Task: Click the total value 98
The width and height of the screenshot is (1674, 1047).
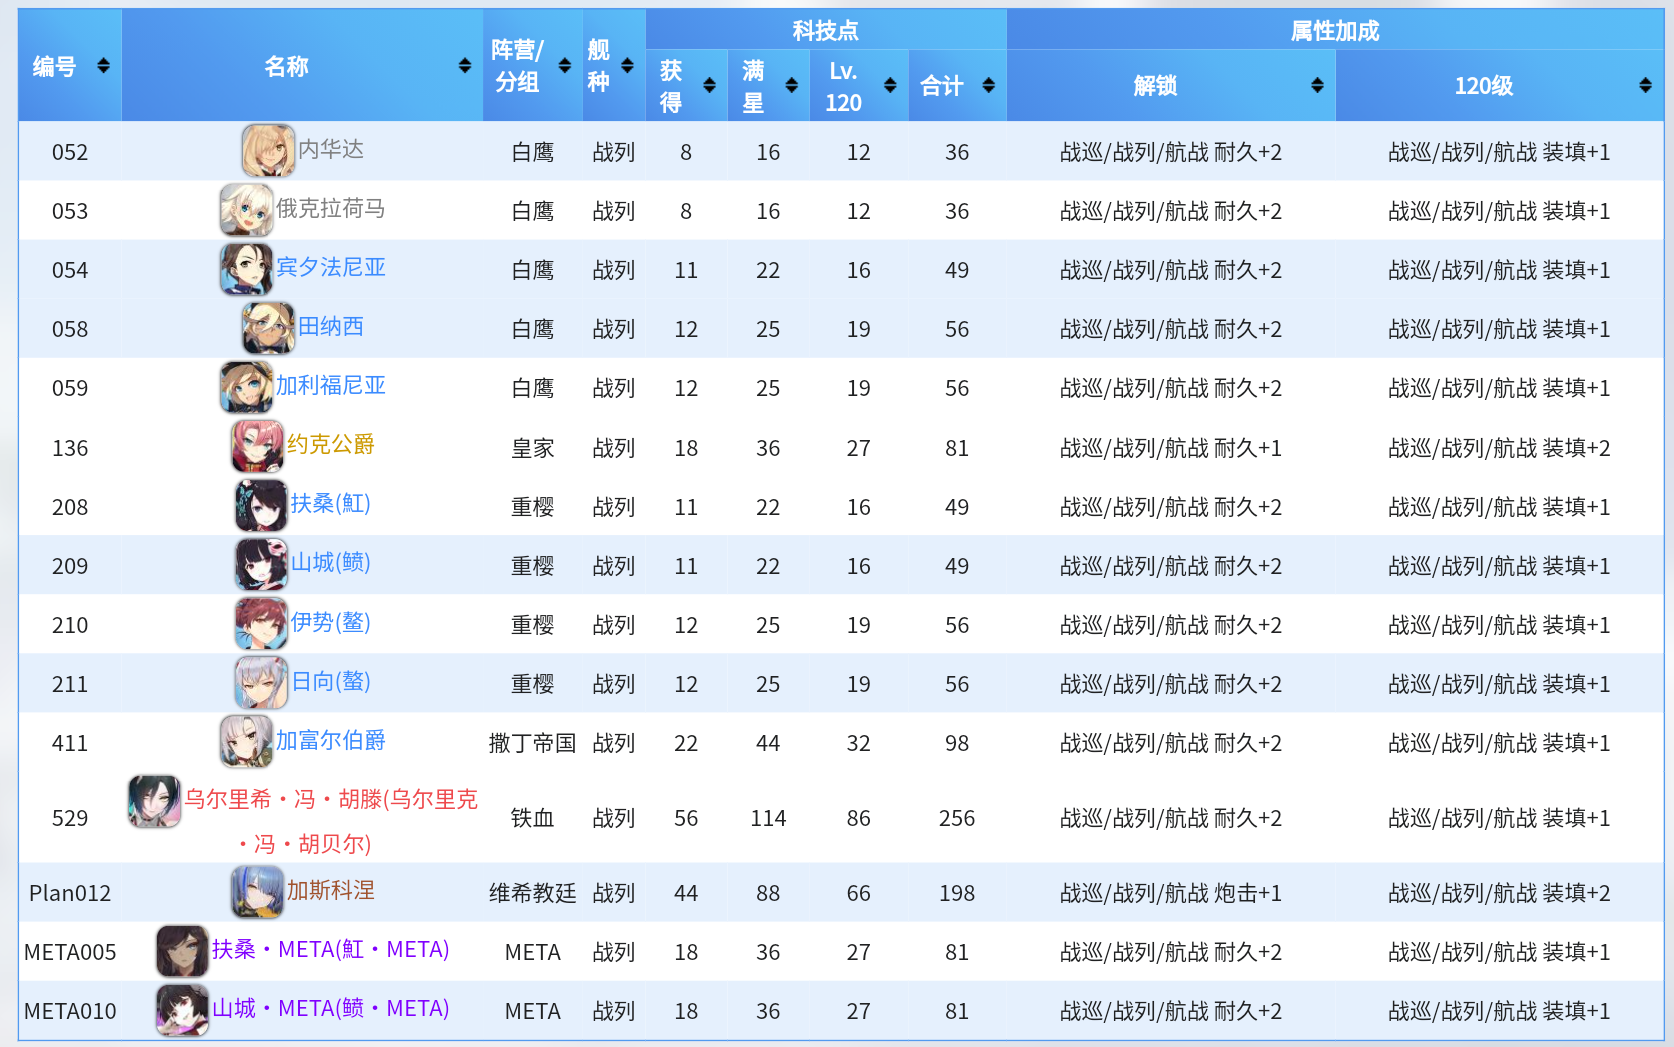Action: (957, 743)
